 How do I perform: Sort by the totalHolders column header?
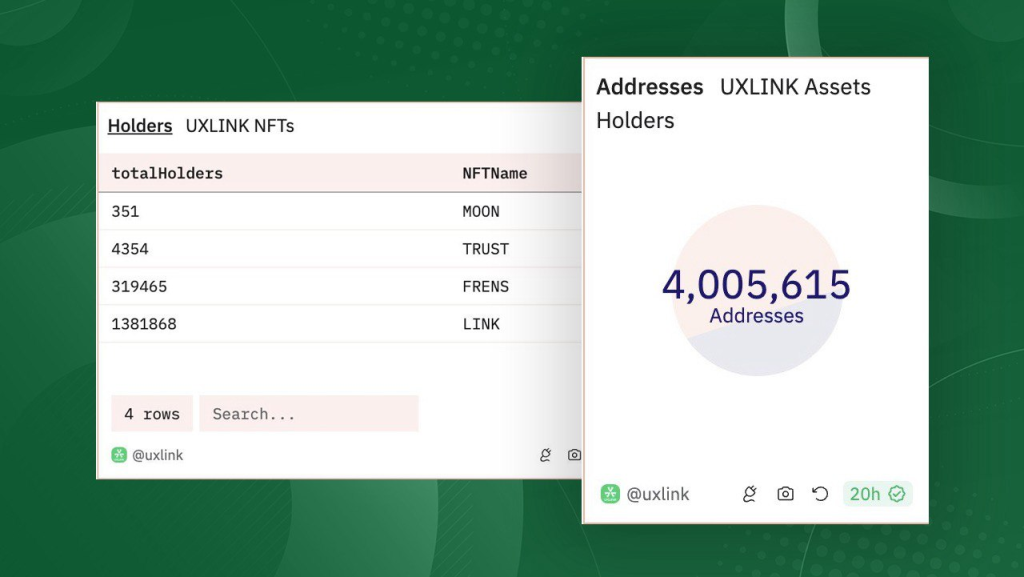pyautogui.click(x=167, y=173)
